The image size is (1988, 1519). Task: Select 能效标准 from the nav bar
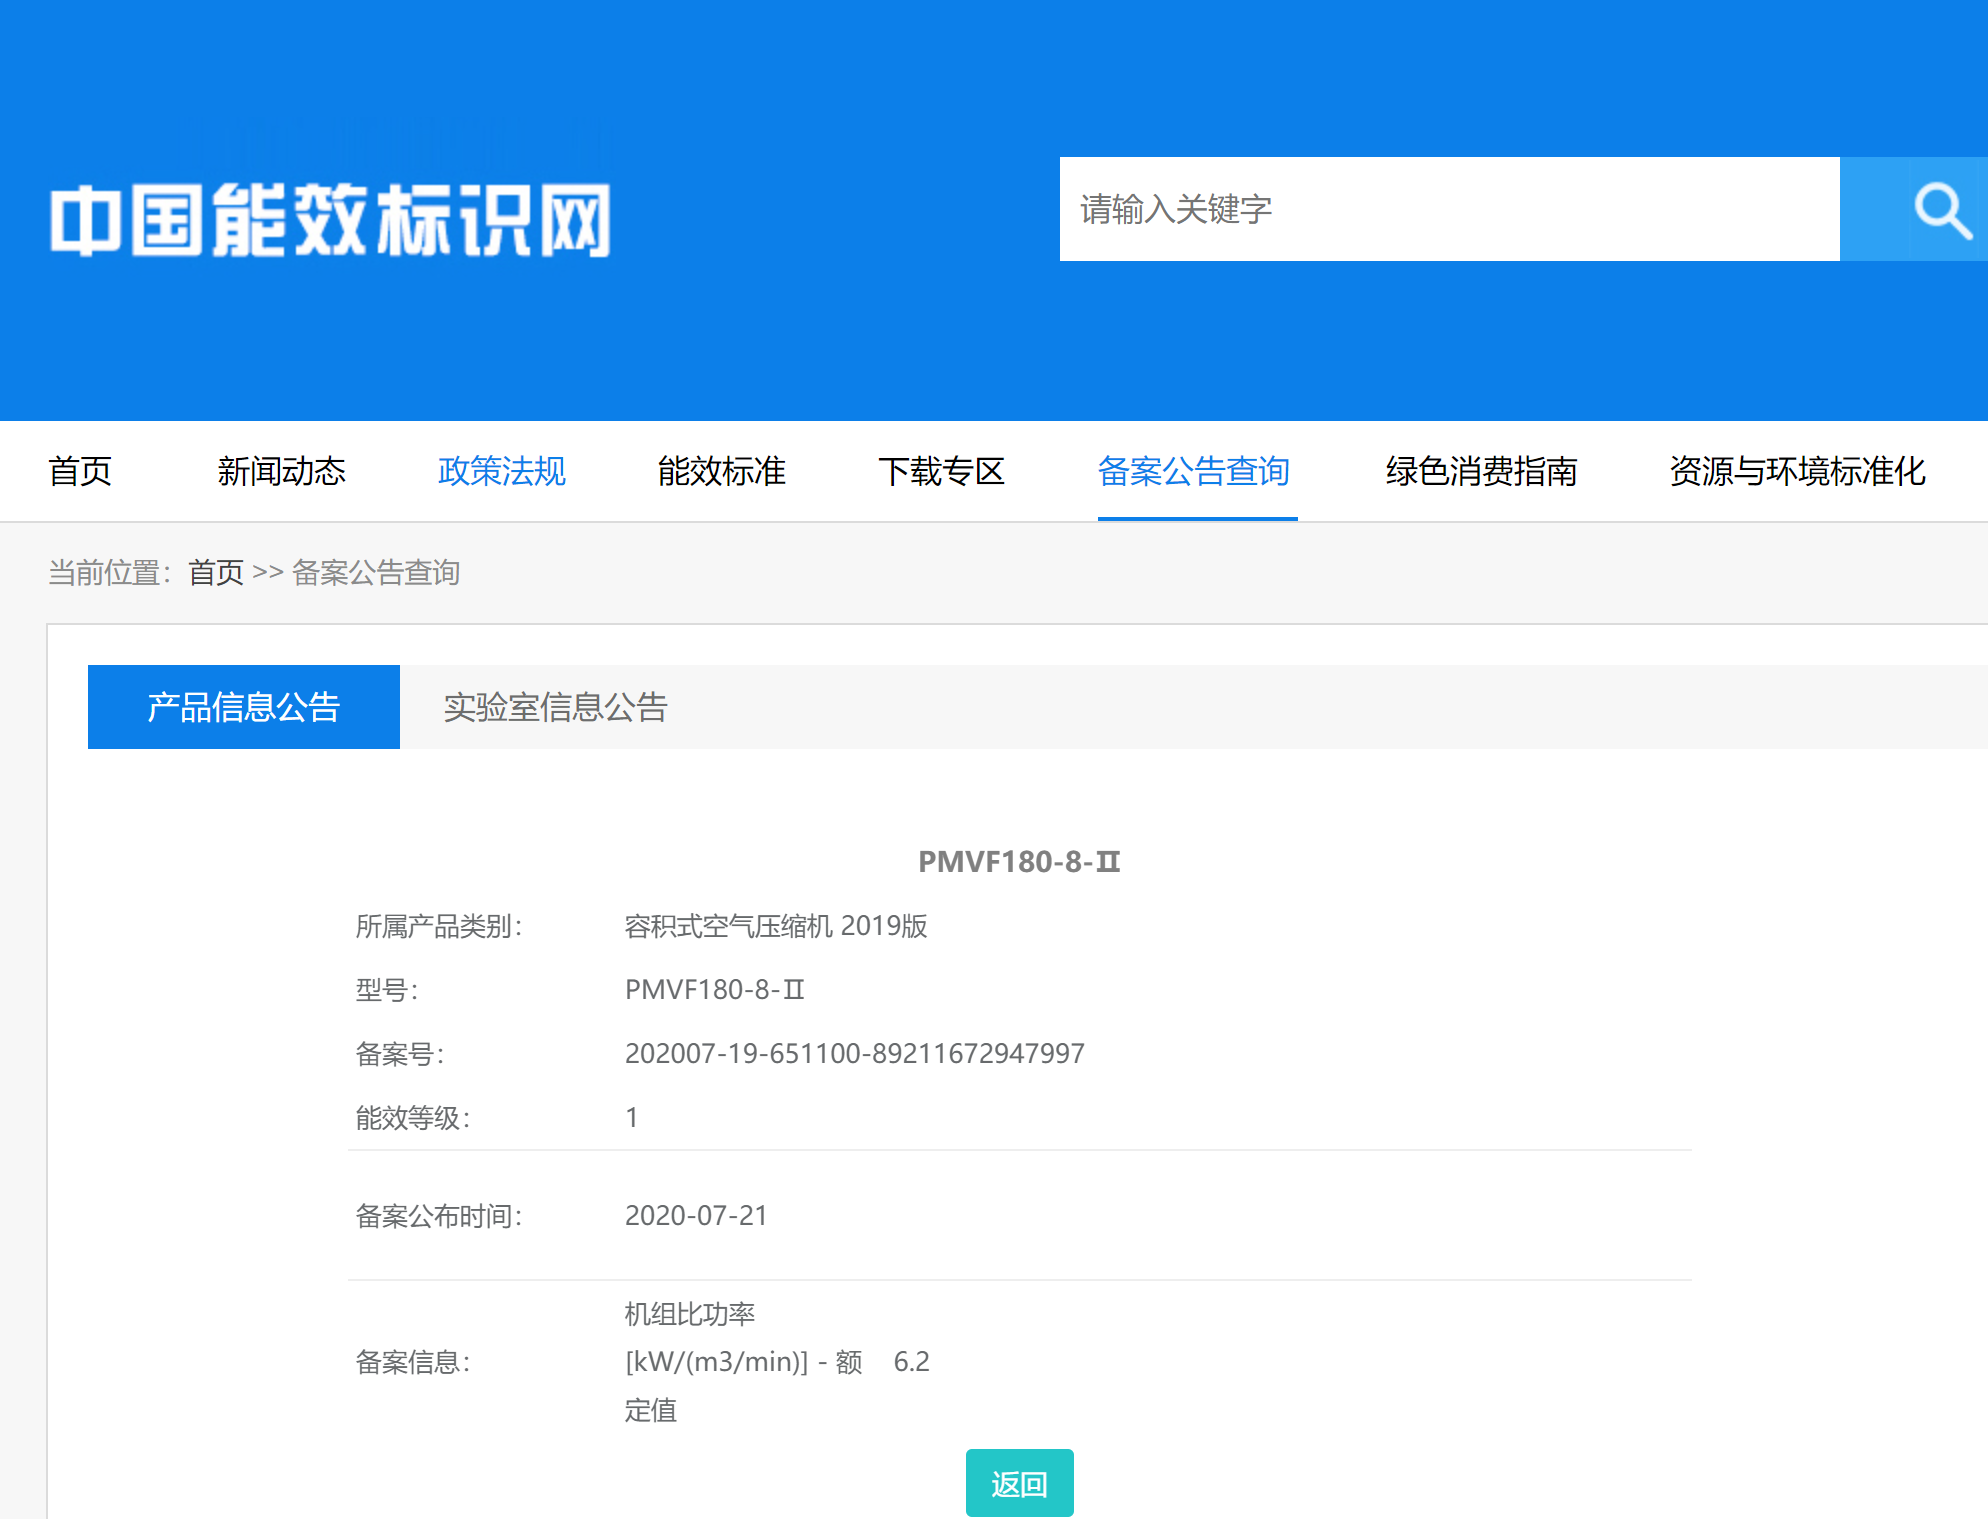click(721, 471)
